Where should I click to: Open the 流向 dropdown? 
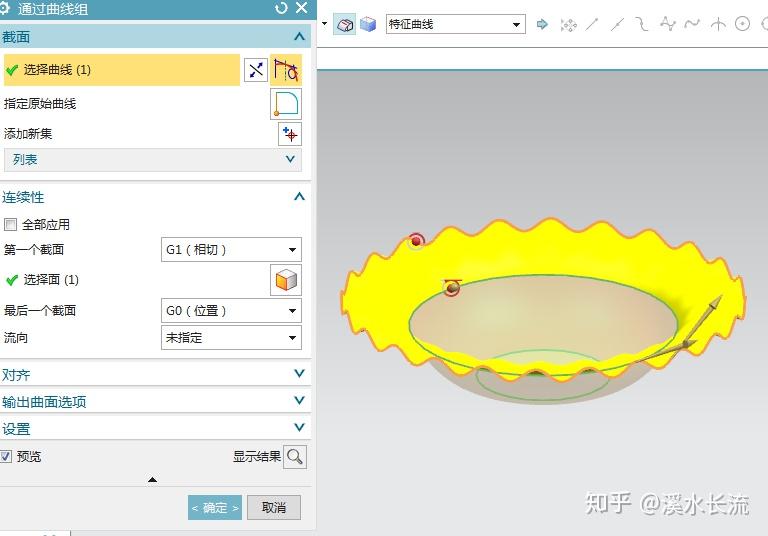231,338
